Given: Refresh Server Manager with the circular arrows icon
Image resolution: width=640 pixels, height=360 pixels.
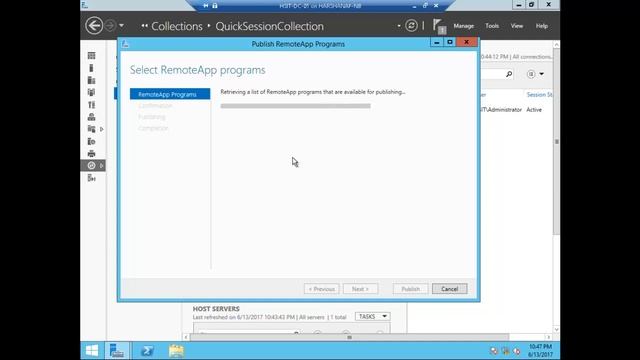Looking at the screenshot, I should pos(411,26).
